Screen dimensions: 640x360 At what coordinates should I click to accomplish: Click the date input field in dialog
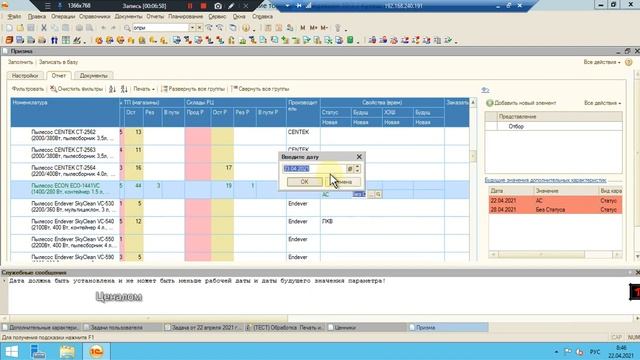point(315,169)
